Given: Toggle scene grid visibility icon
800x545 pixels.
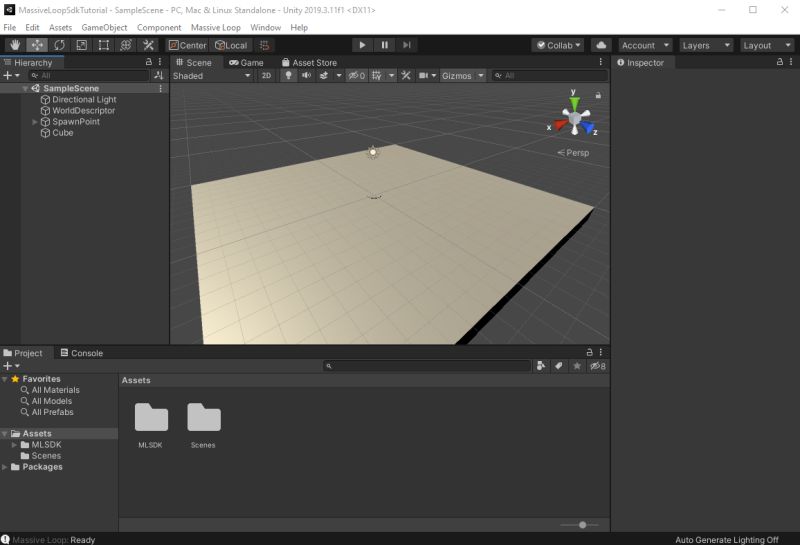Looking at the screenshot, I should 377,76.
